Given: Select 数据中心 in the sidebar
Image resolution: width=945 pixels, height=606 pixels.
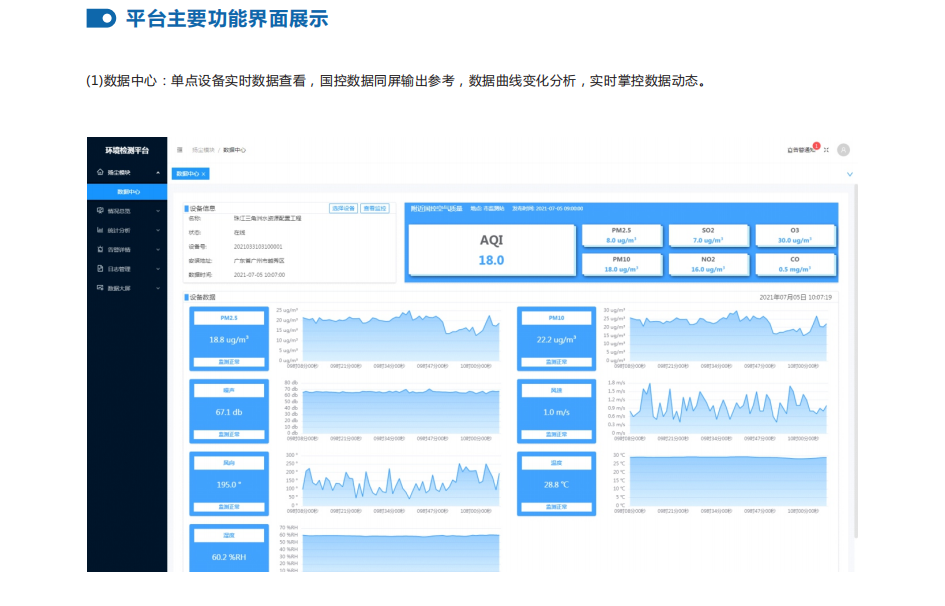Looking at the screenshot, I should tap(127, 192).
